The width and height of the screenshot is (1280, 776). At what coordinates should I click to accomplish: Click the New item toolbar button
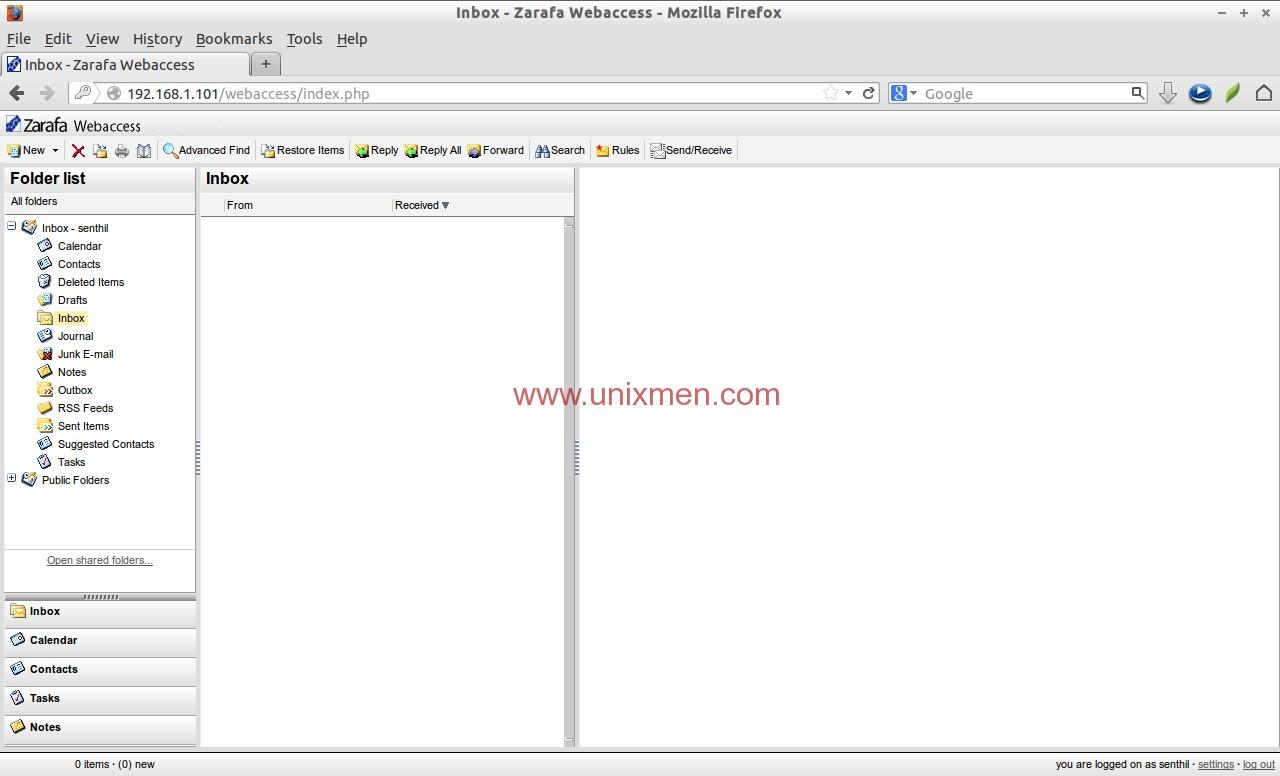click(26, 151)
